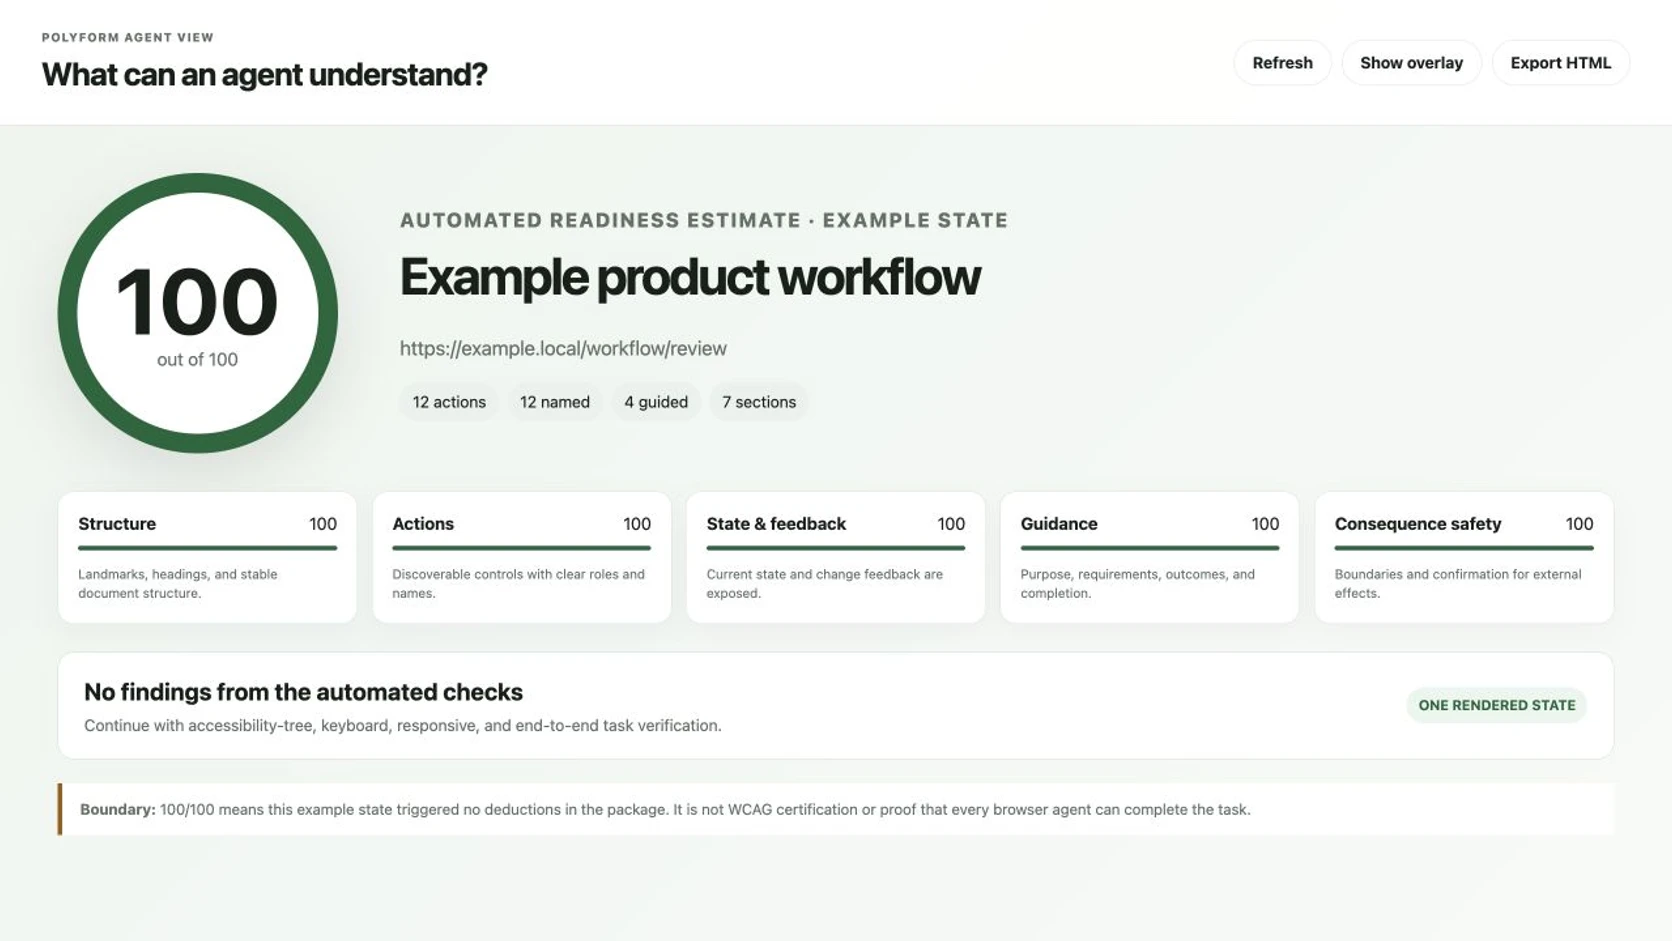
Task: Click the Guidance progress bar
Action: pos(1149,548)
